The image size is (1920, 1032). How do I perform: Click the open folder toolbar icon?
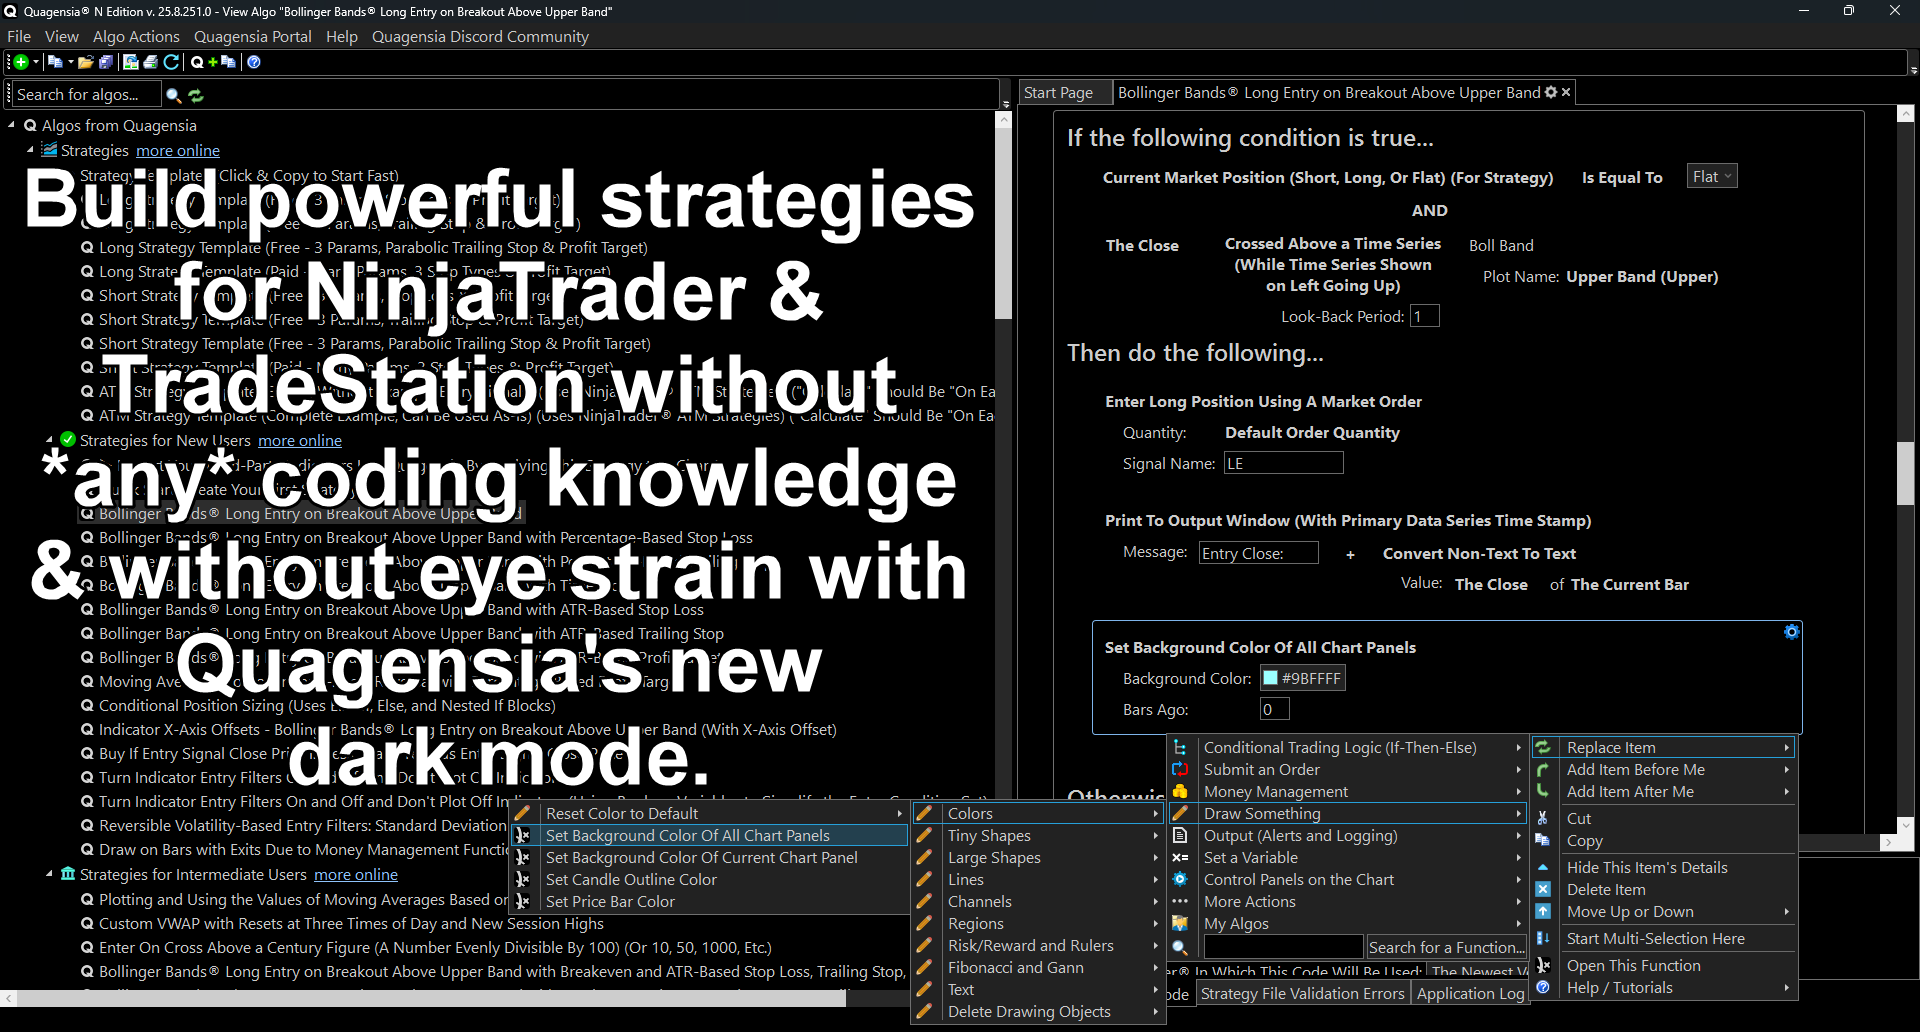86,62
